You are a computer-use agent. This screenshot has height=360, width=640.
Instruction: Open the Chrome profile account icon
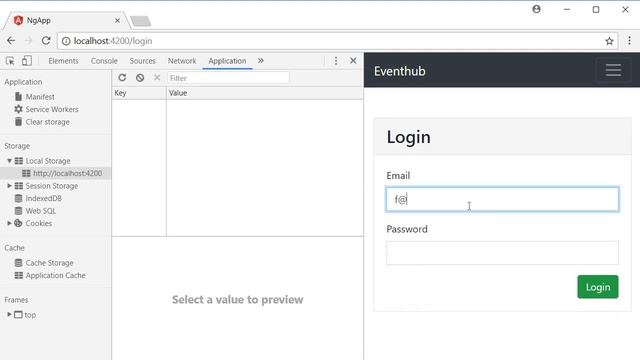pos(536,9)
